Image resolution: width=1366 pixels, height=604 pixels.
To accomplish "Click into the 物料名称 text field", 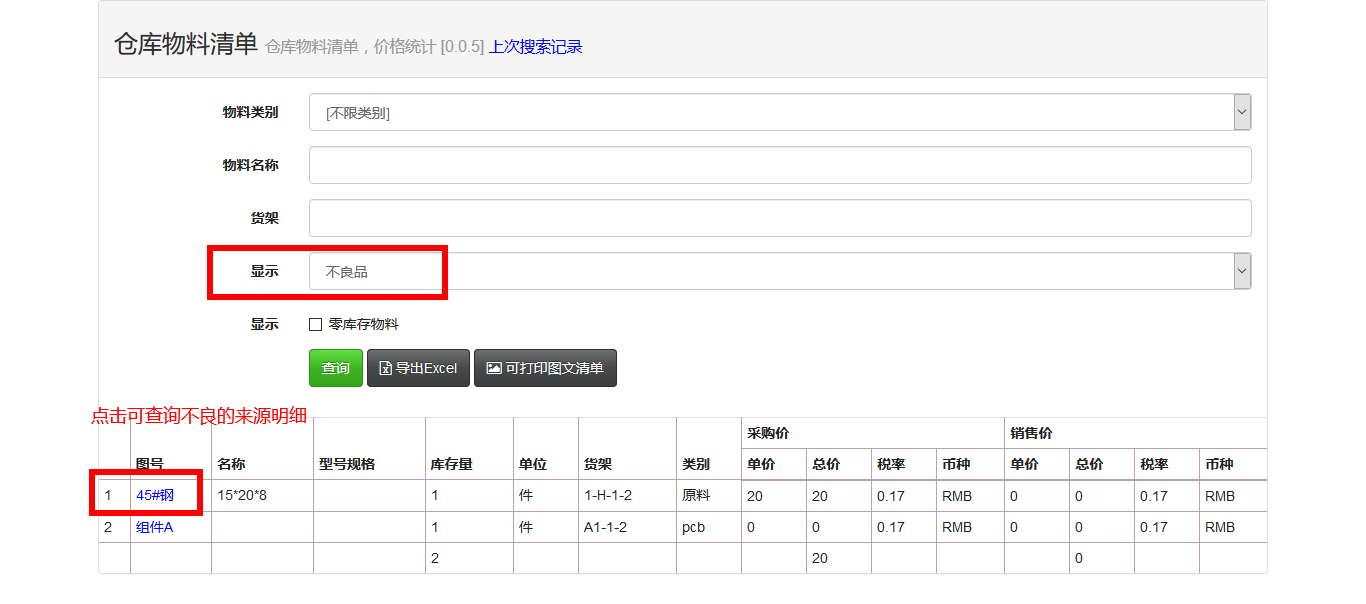I will pyautogui.click(x=780, y=166).
